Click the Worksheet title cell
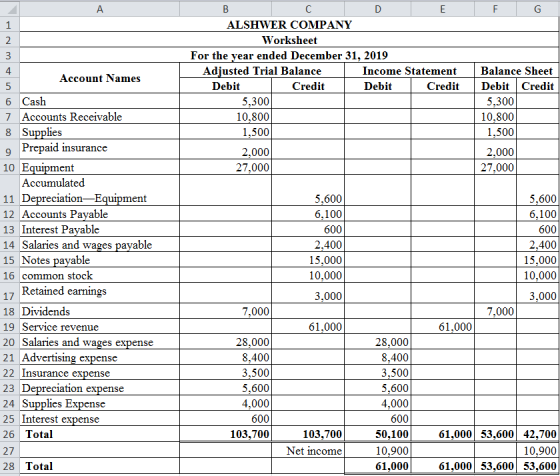 coord(289,40)
